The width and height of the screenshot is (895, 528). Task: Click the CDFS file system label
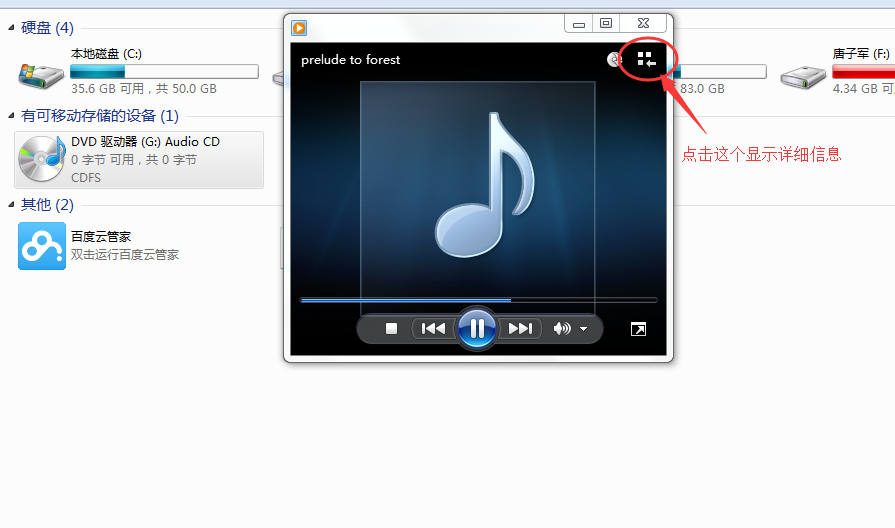pos(86,178)
